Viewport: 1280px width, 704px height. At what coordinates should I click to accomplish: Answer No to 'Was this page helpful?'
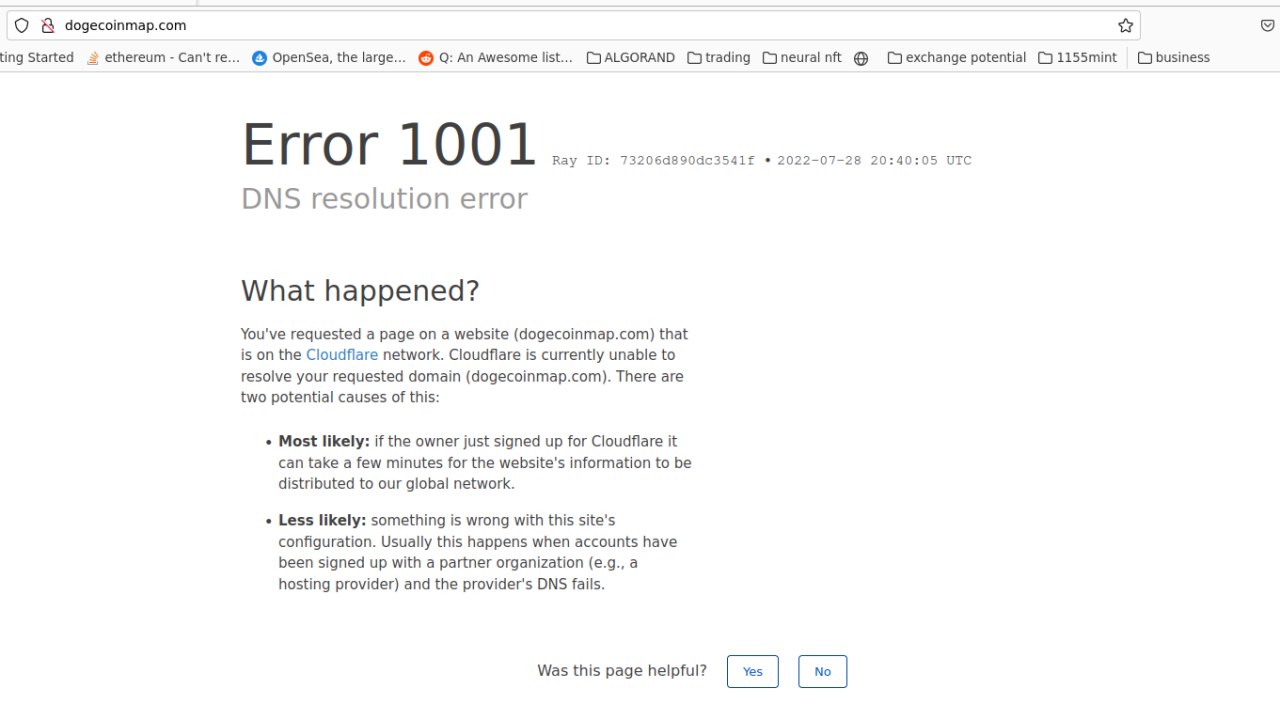click(823, 671)
